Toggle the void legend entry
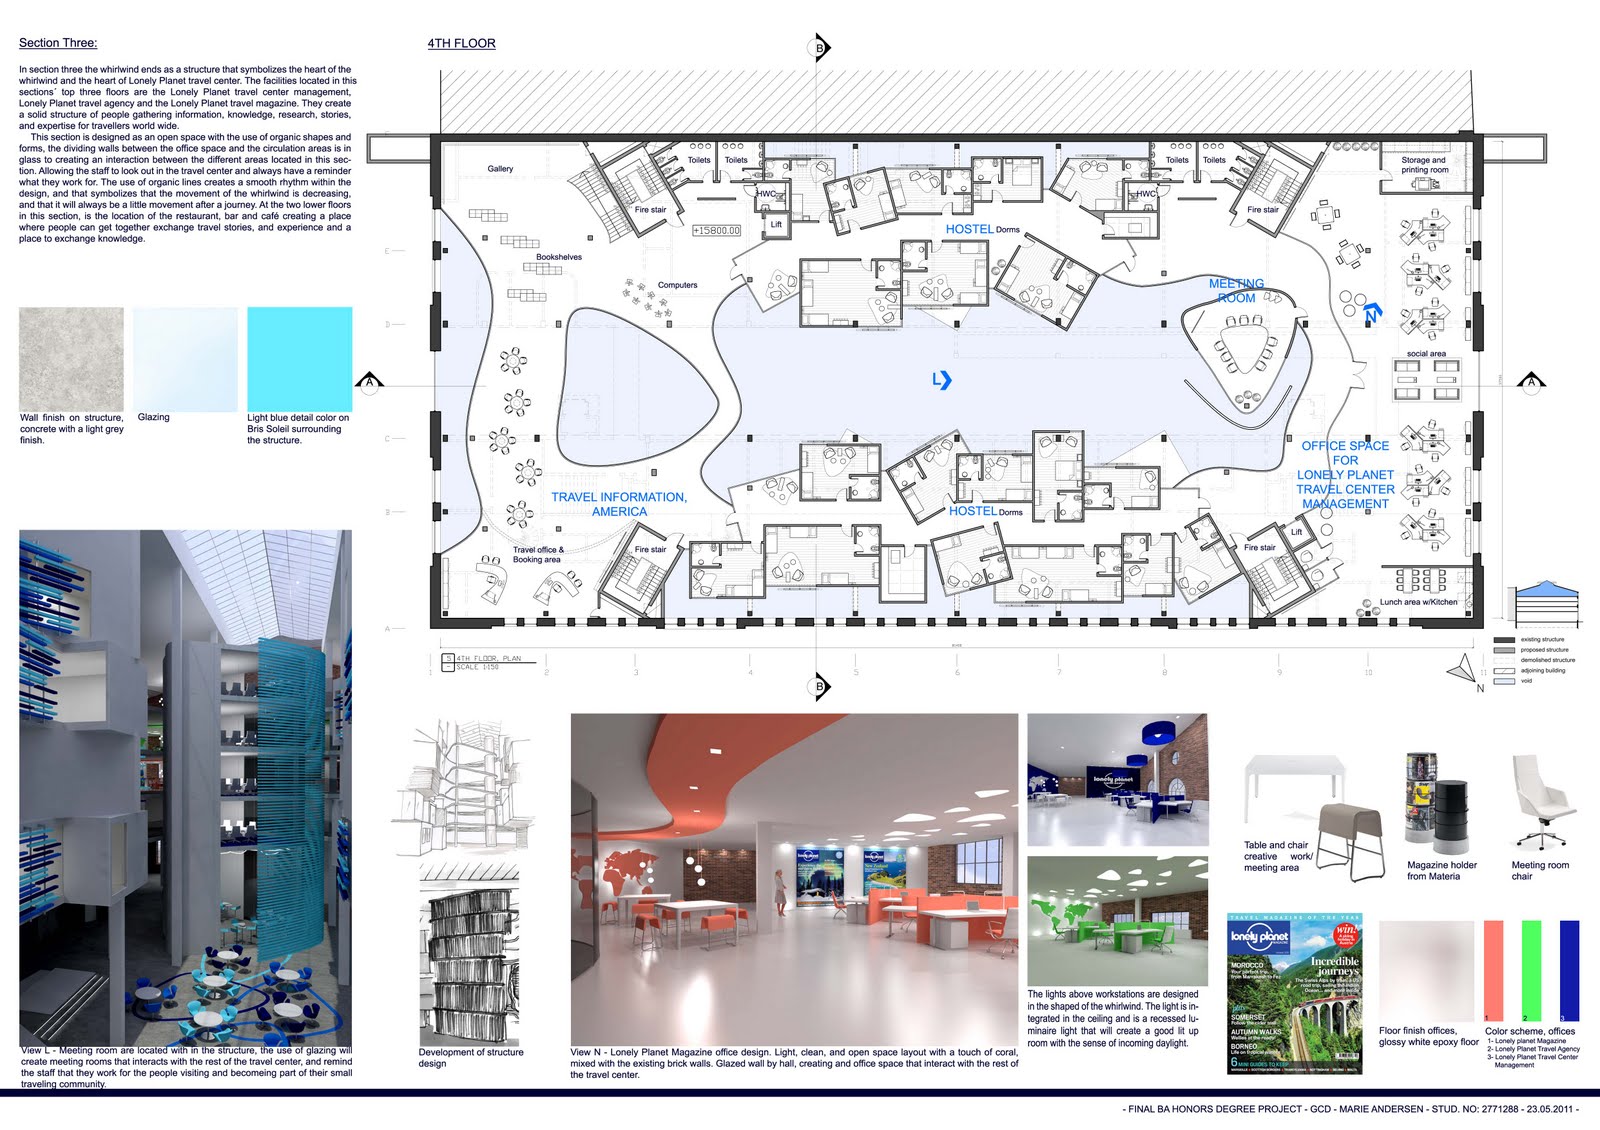 tap(1505, 681)
